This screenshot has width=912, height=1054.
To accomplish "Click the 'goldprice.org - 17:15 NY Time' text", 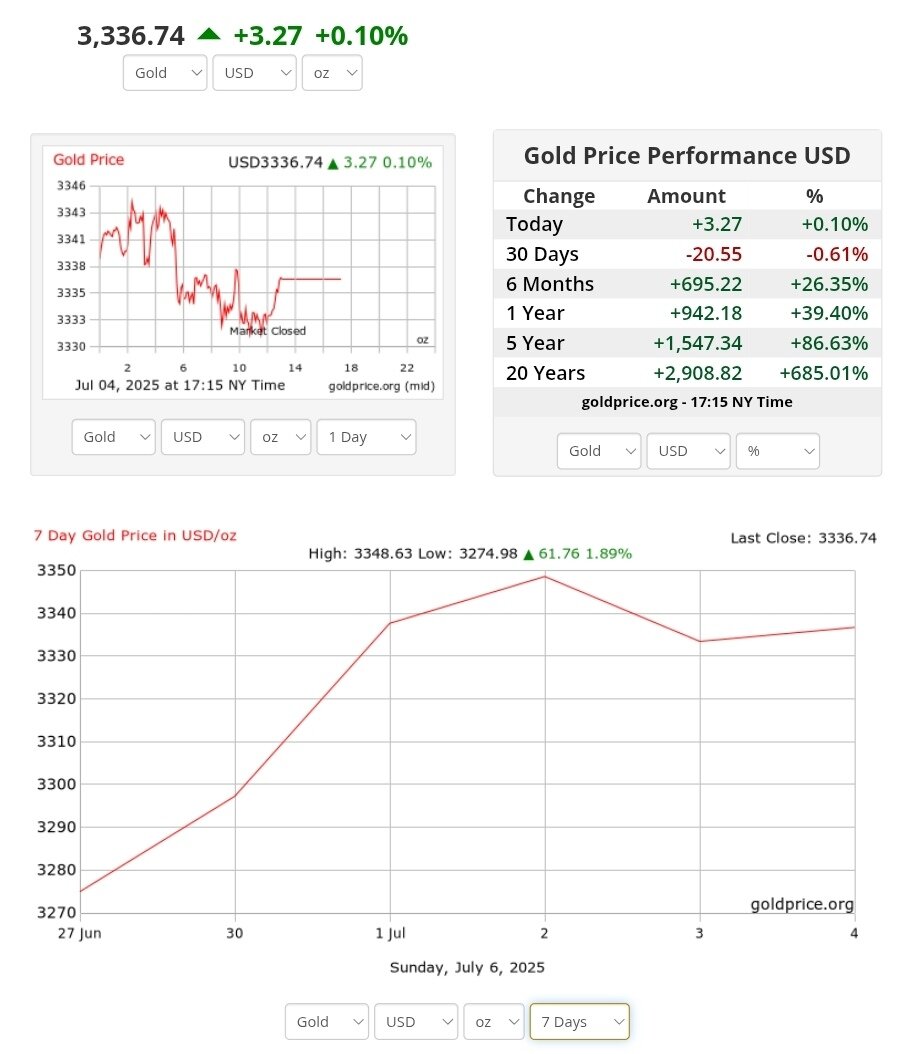I will click(x=687, y=402).
